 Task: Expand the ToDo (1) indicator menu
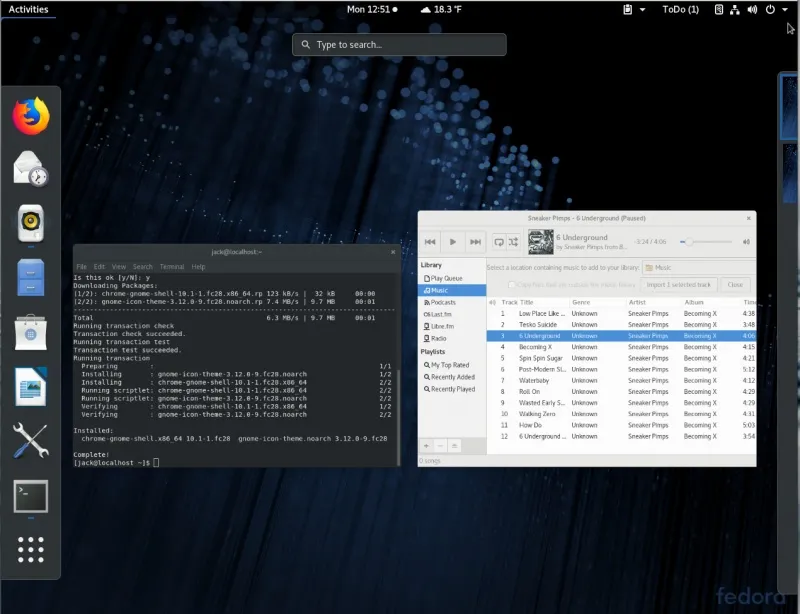click(680, 9)
